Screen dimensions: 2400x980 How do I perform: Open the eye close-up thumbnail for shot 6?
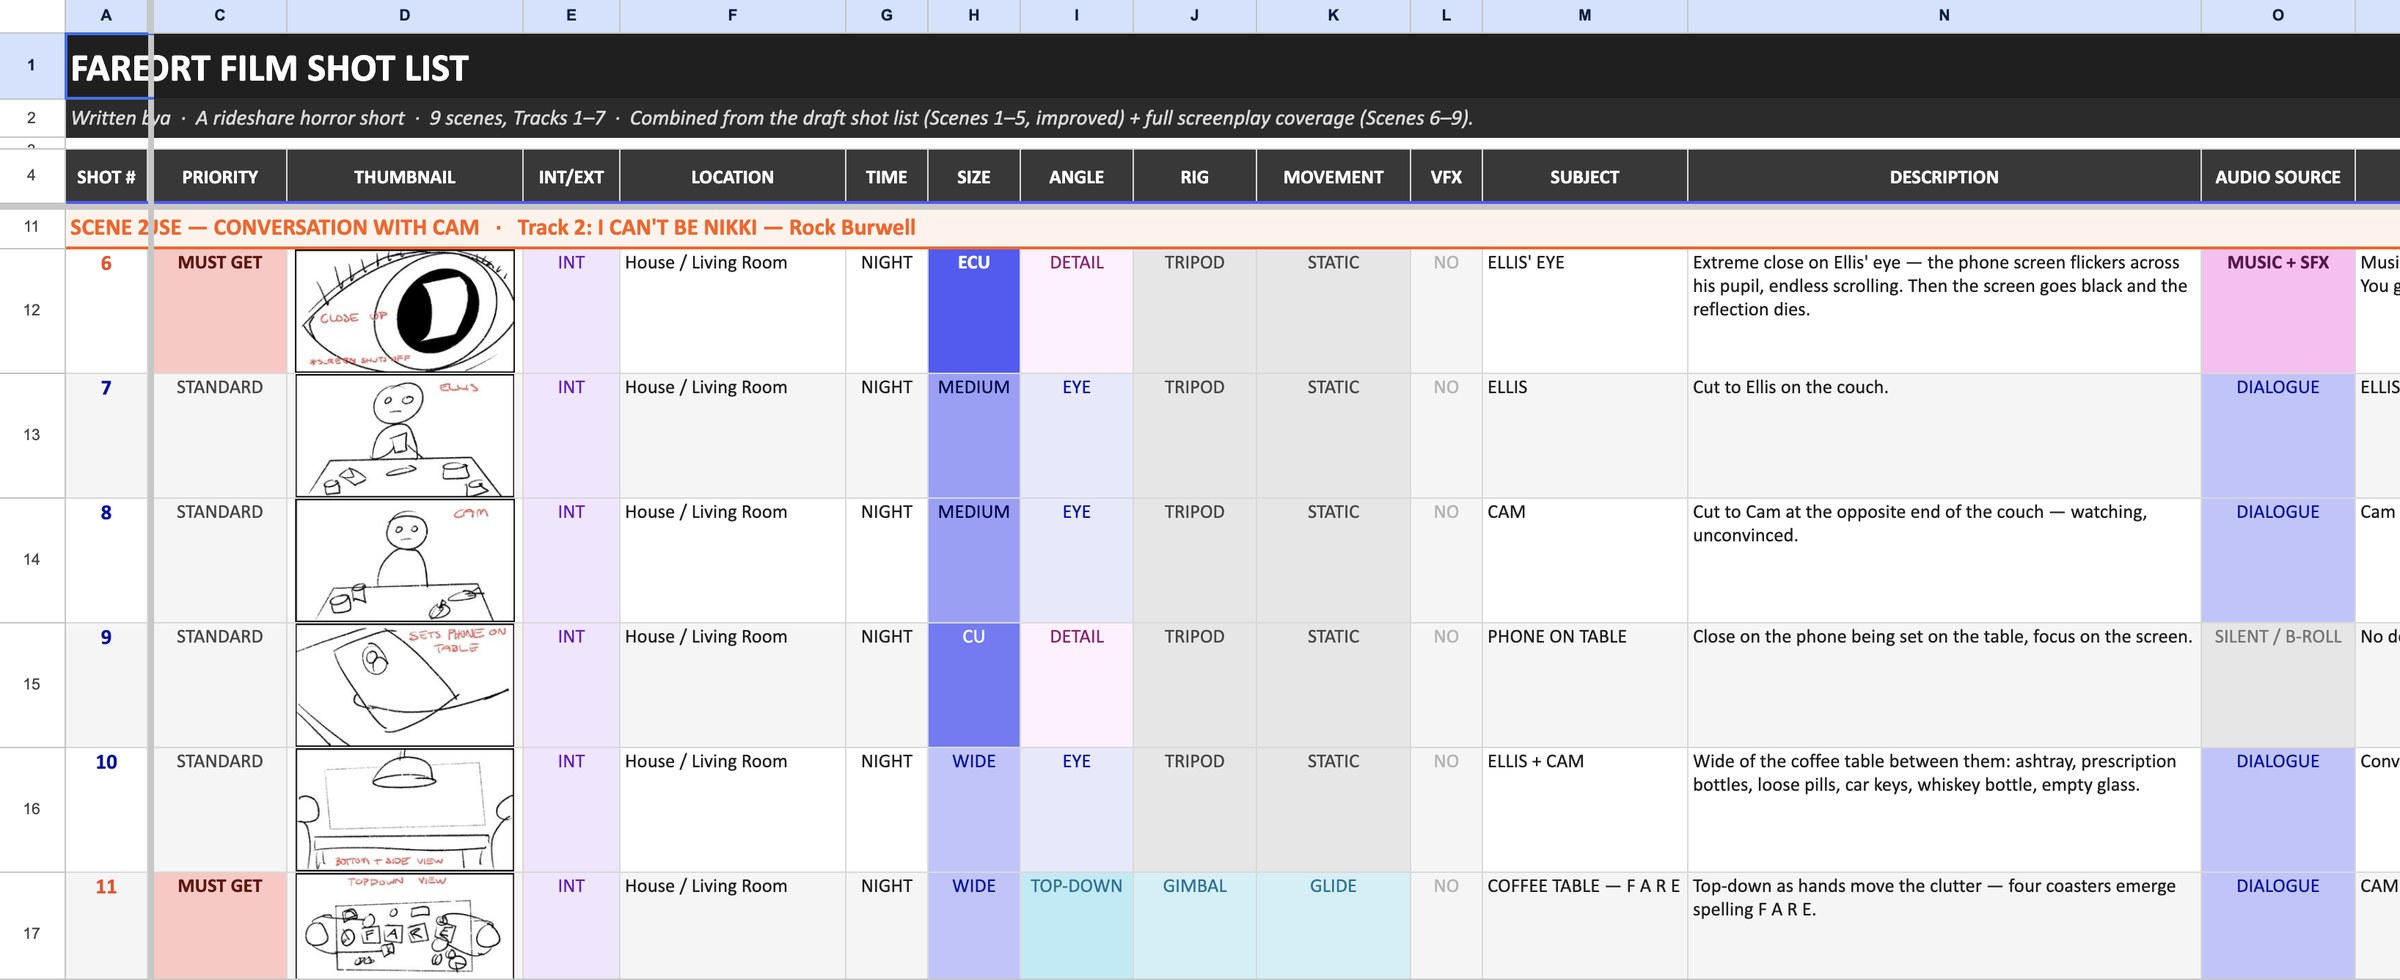tap(405, 311)
